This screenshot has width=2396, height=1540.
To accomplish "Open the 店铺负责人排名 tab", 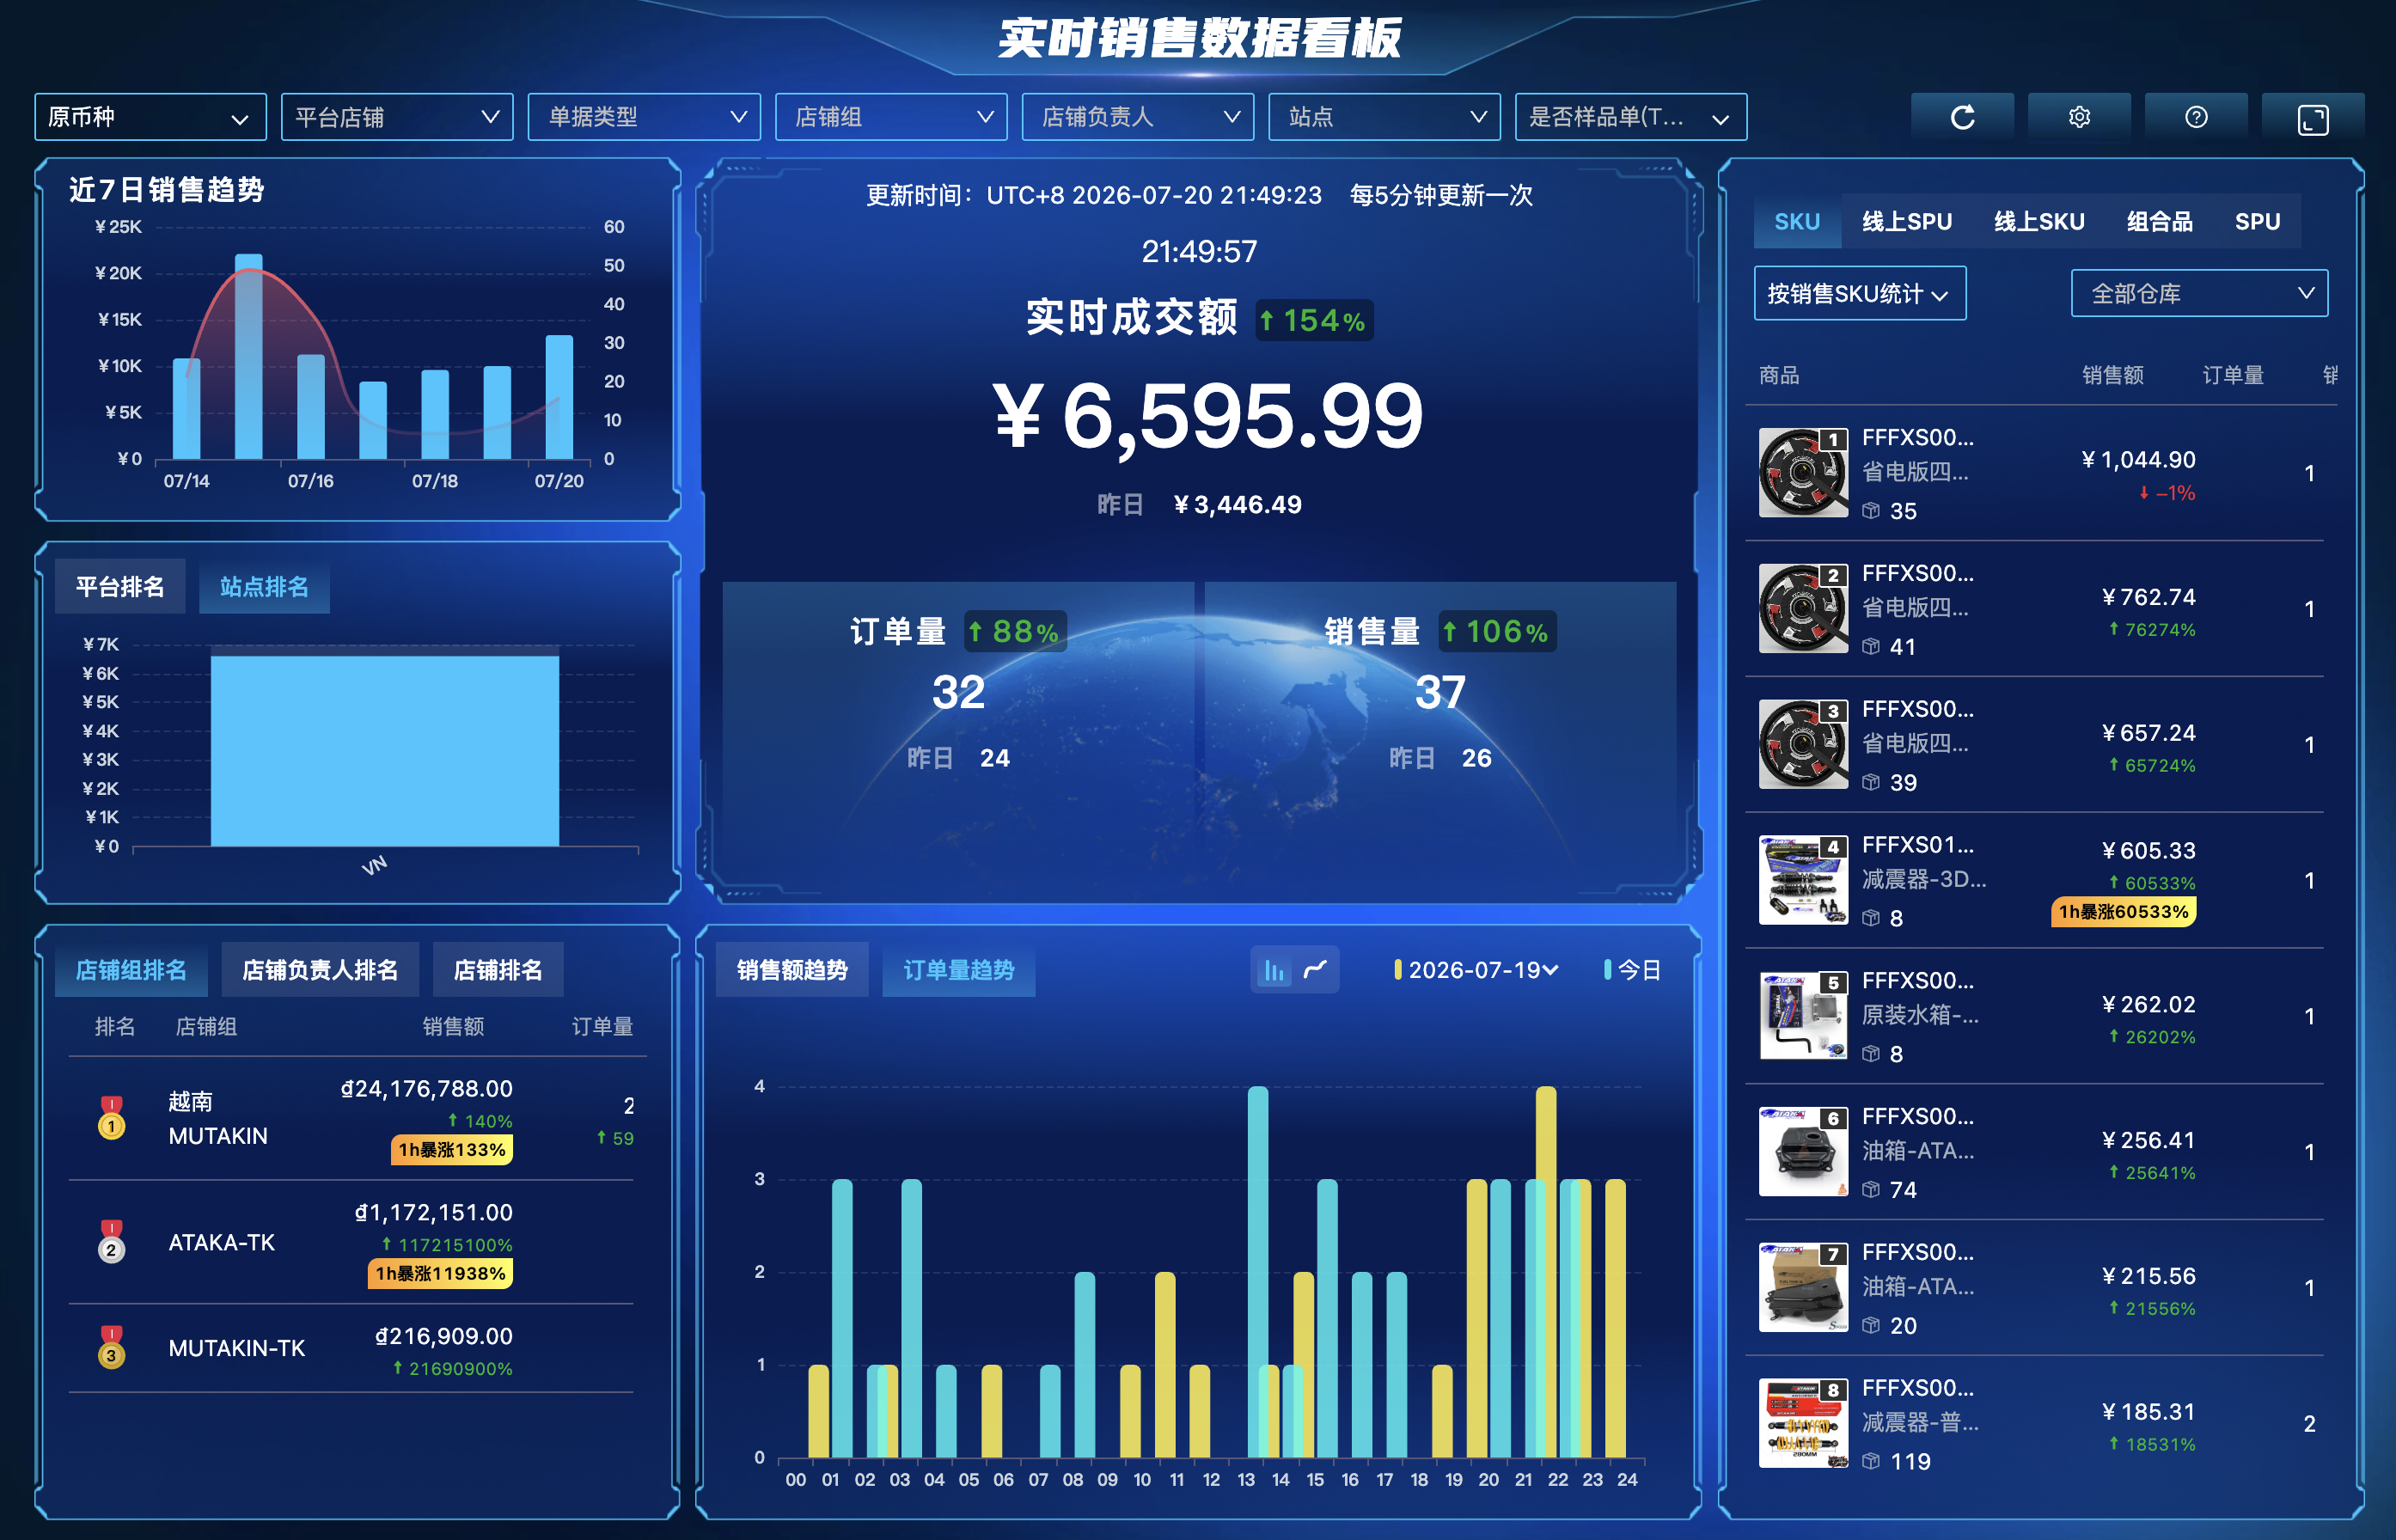I will coord(320,969).
